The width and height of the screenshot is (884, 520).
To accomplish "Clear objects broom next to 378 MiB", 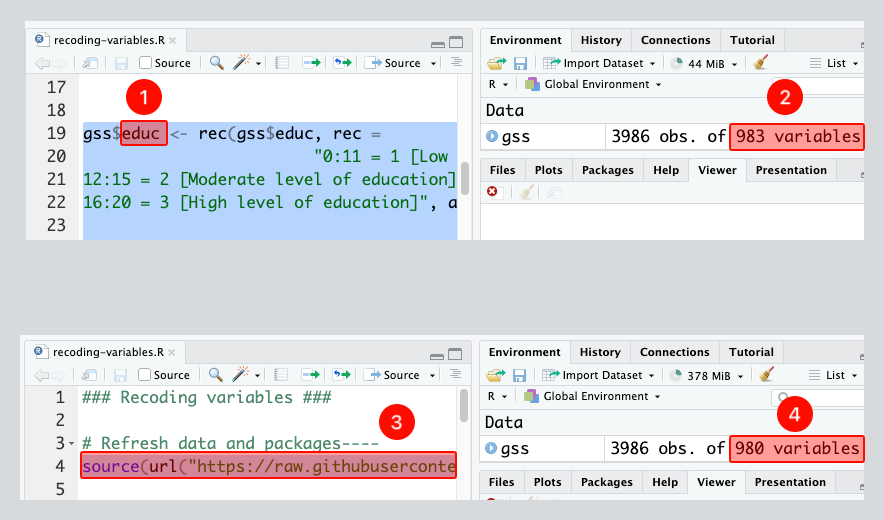I will (766, 374).
